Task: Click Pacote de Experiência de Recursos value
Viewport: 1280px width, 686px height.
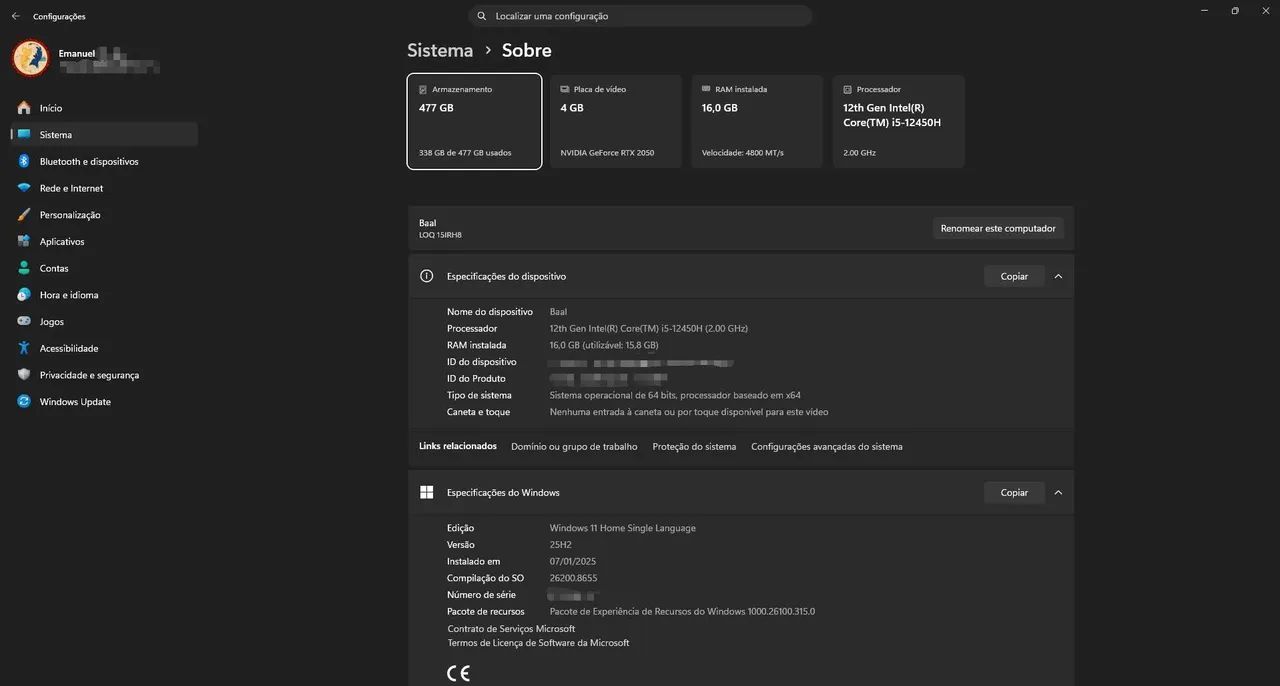Action: point(682,611)
